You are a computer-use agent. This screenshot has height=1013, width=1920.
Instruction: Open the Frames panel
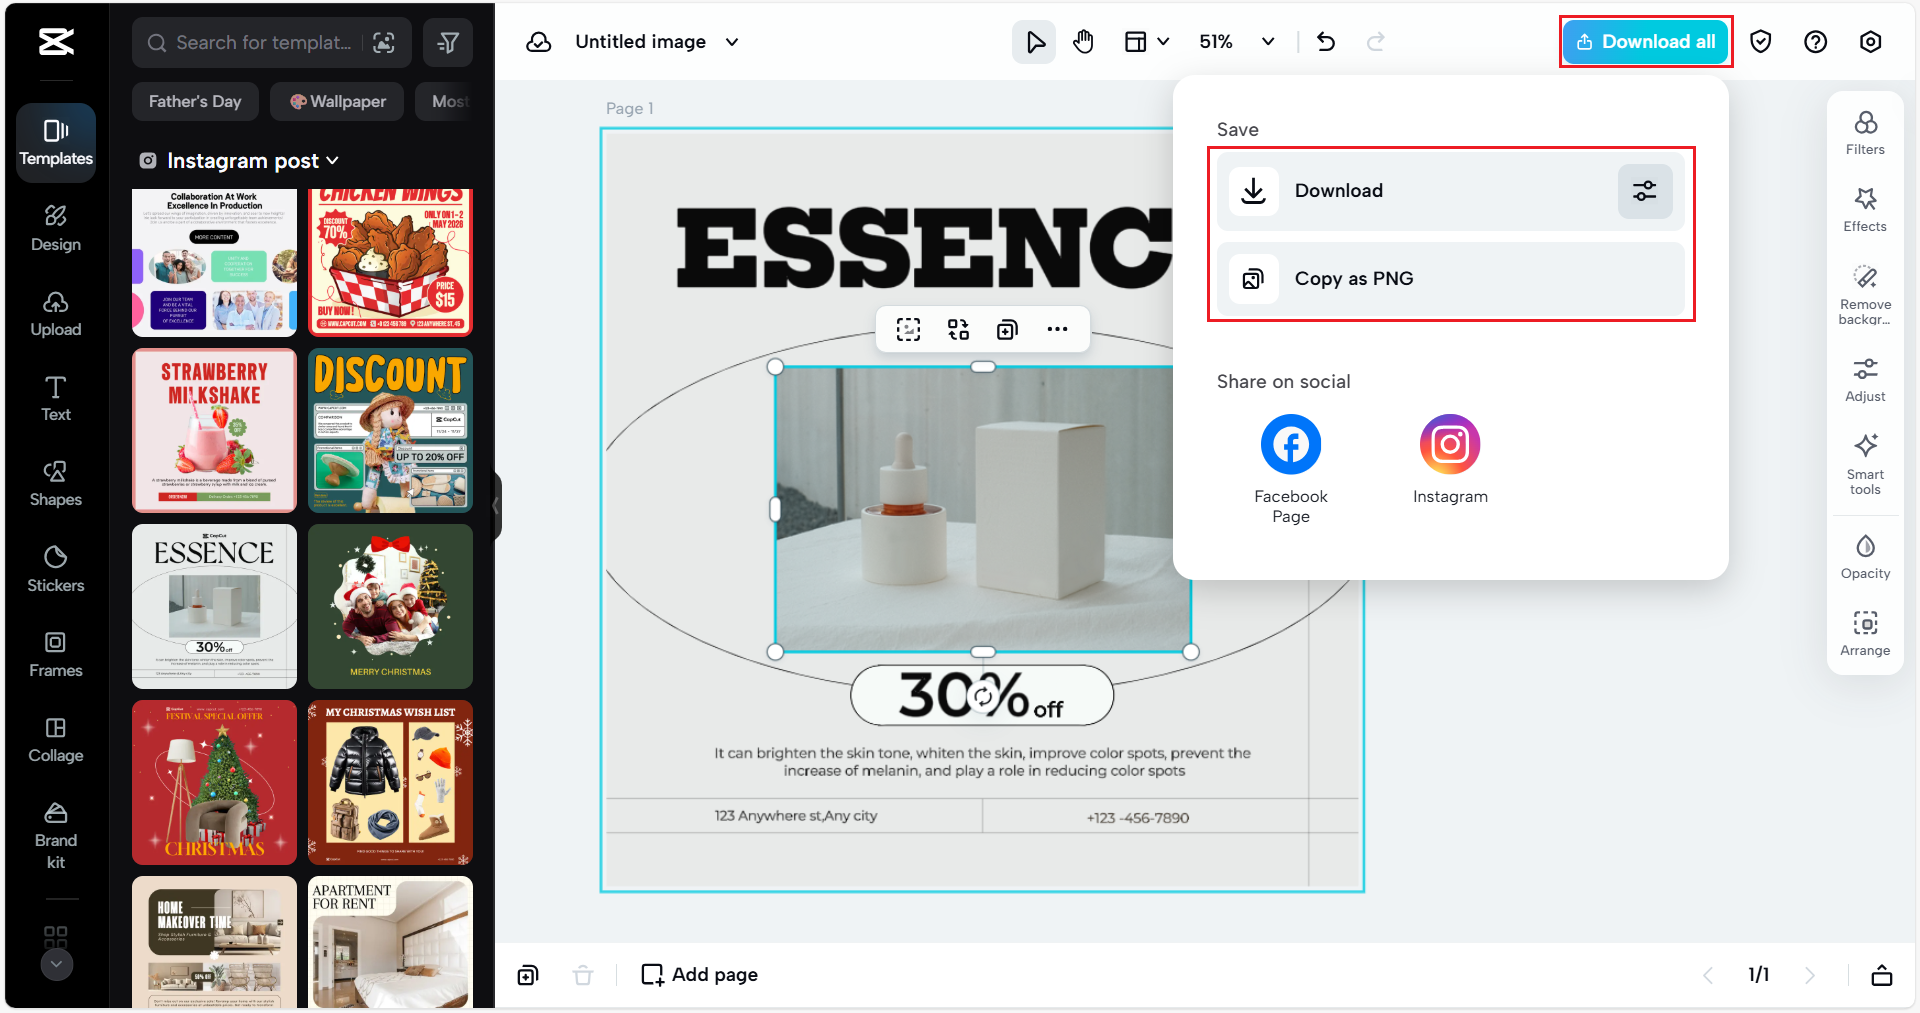pyautogui.click(x=56, y=655)
